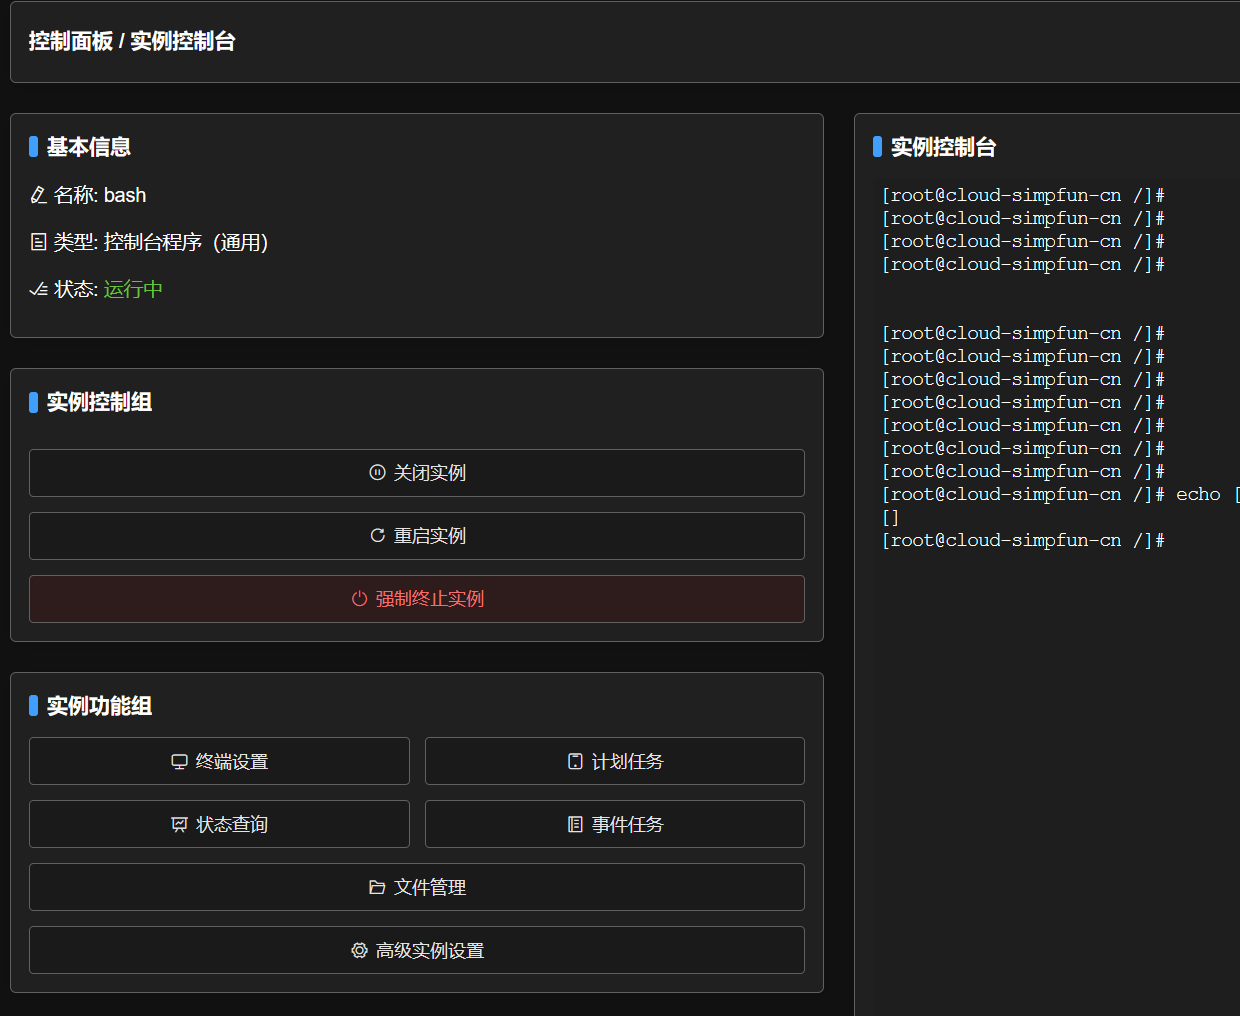This screenshot has height=1016, width=1240.
Task: Click the gear icon on 高级实例设置
Action: 359,950
